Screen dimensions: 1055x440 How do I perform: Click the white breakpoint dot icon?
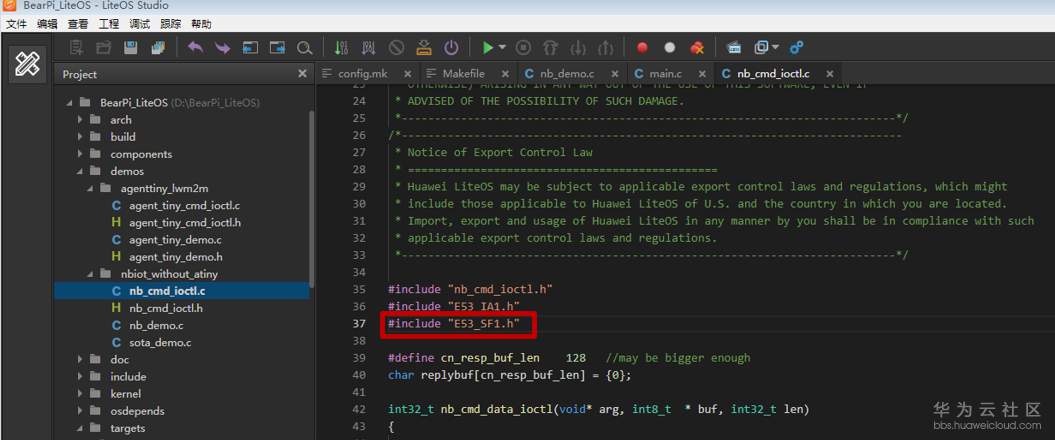tap(669, 48)
